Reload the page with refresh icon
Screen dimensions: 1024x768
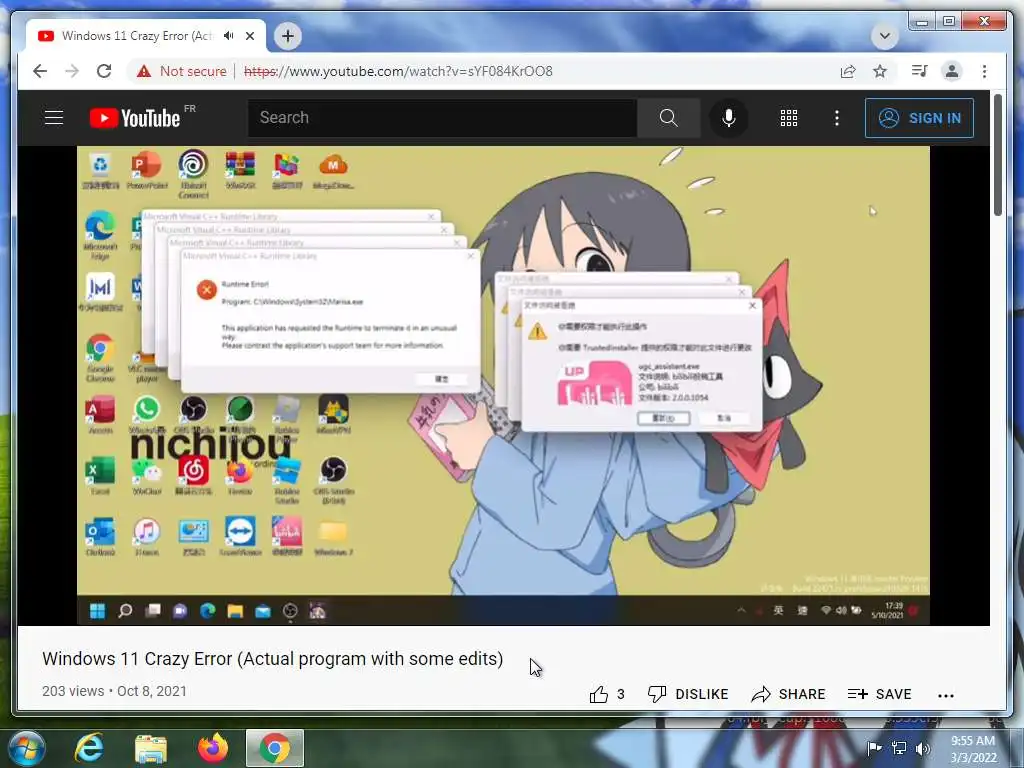[104, 71]
